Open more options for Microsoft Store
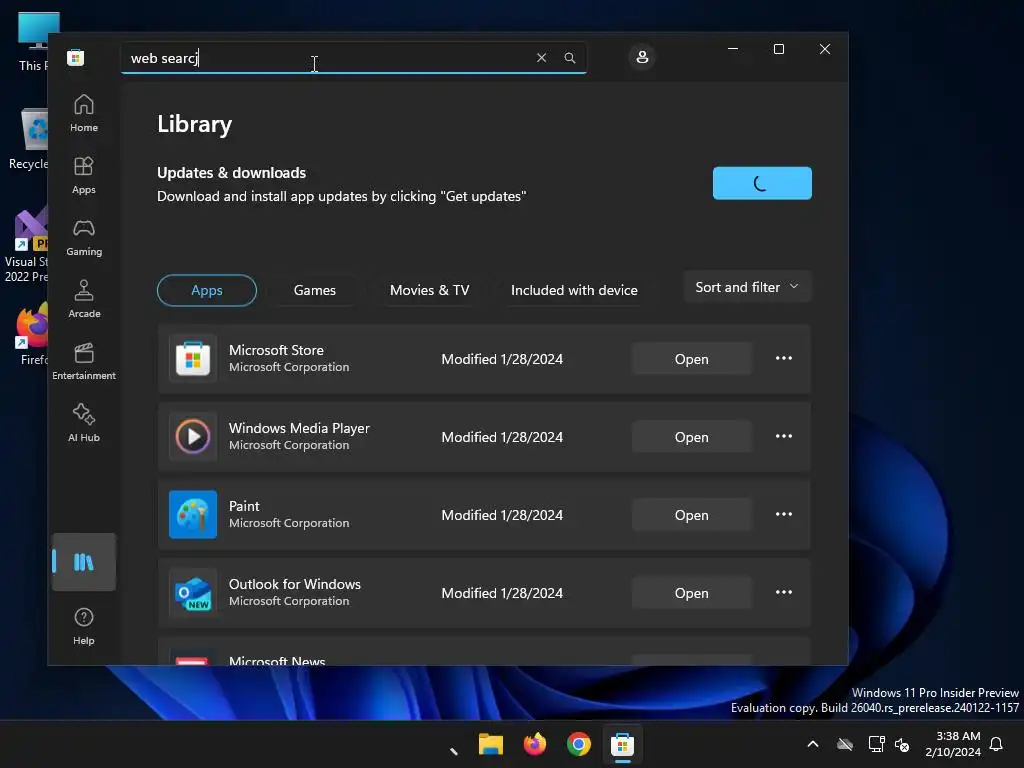The height and width of the screenshot is (768, 1024). point(784,358)
